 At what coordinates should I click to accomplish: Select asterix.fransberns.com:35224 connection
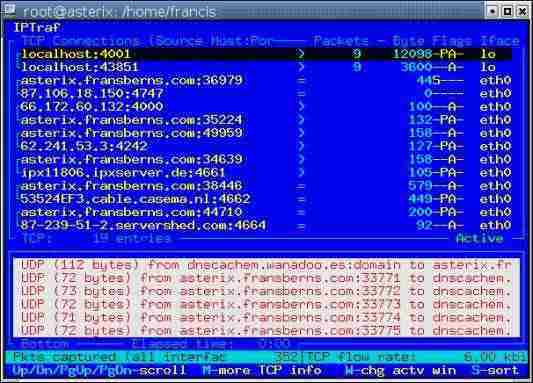tap(265, 120)
